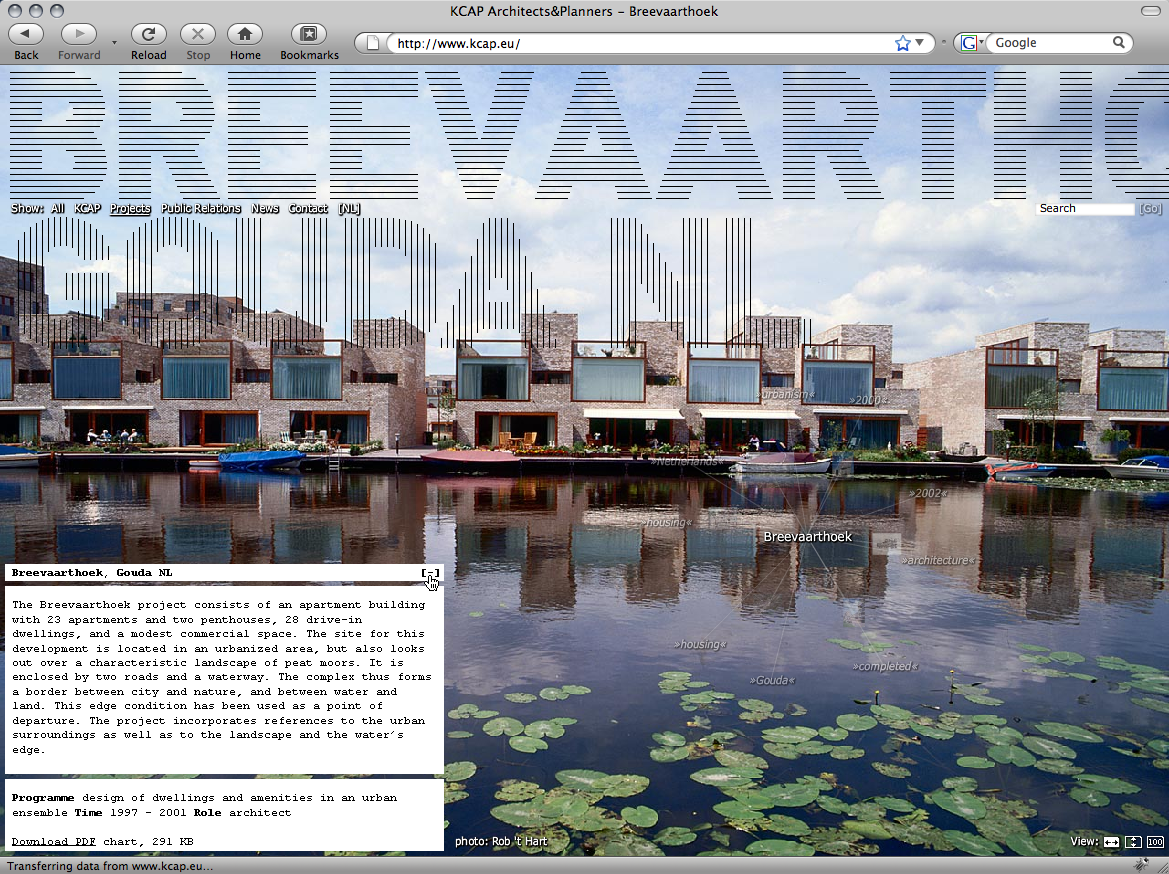Bookmark this page with the star icon
This screenshot has height=874, width=1169.
coord(903,43)
